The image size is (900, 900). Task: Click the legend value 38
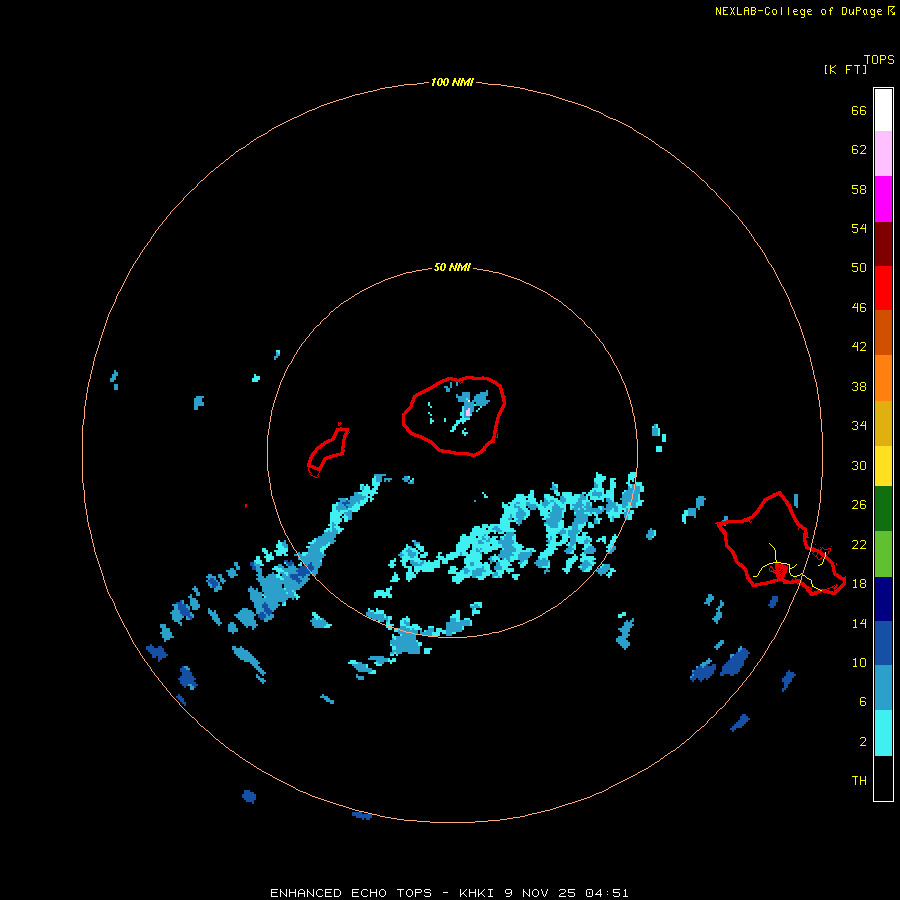859,387
